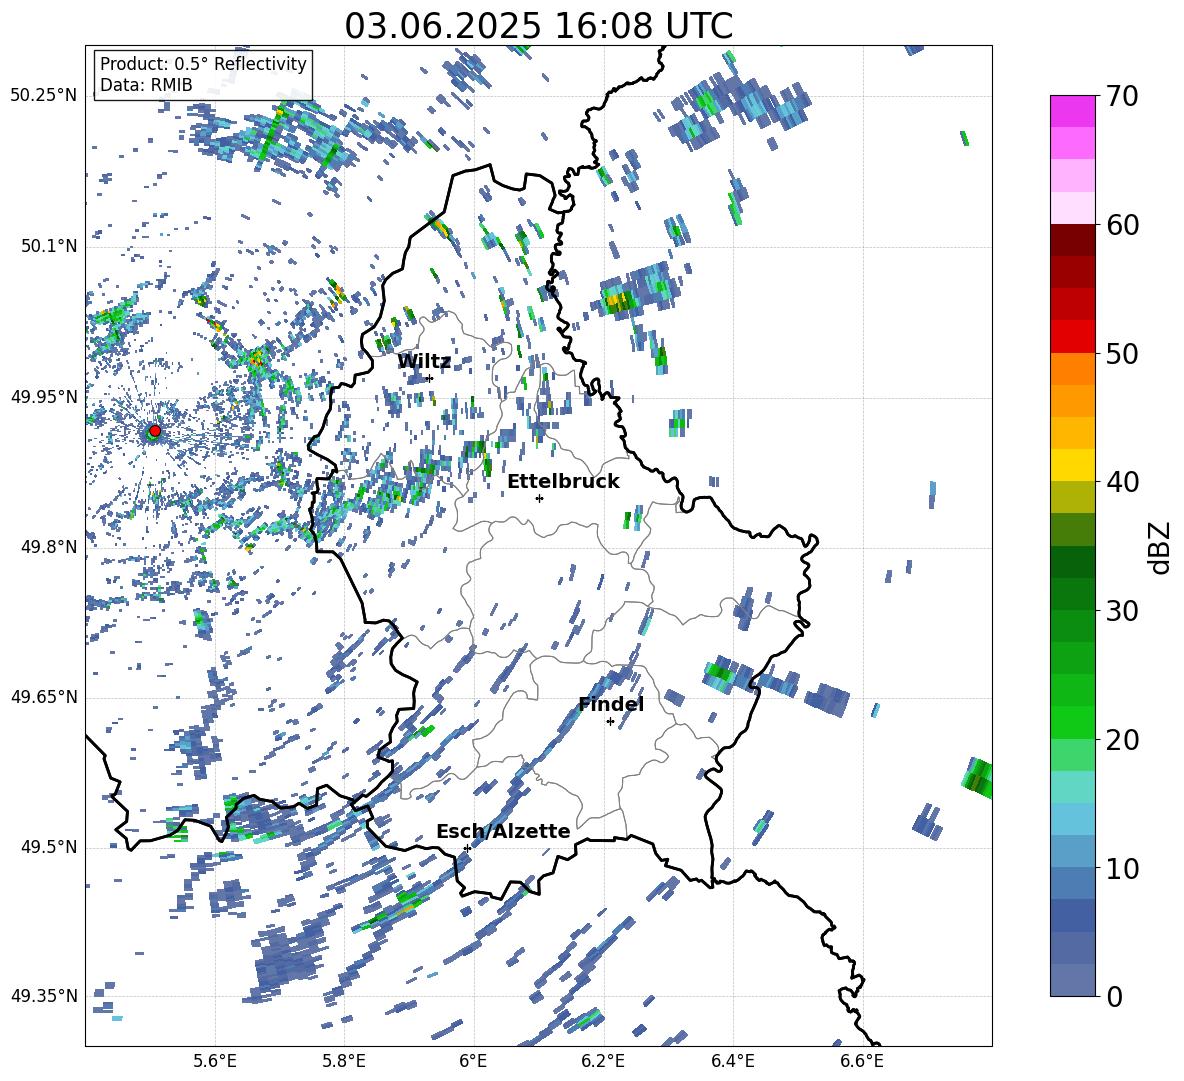Click 'Product: 0.5° Reflectivity' text
The image size is (1184, 1081).
203,63
